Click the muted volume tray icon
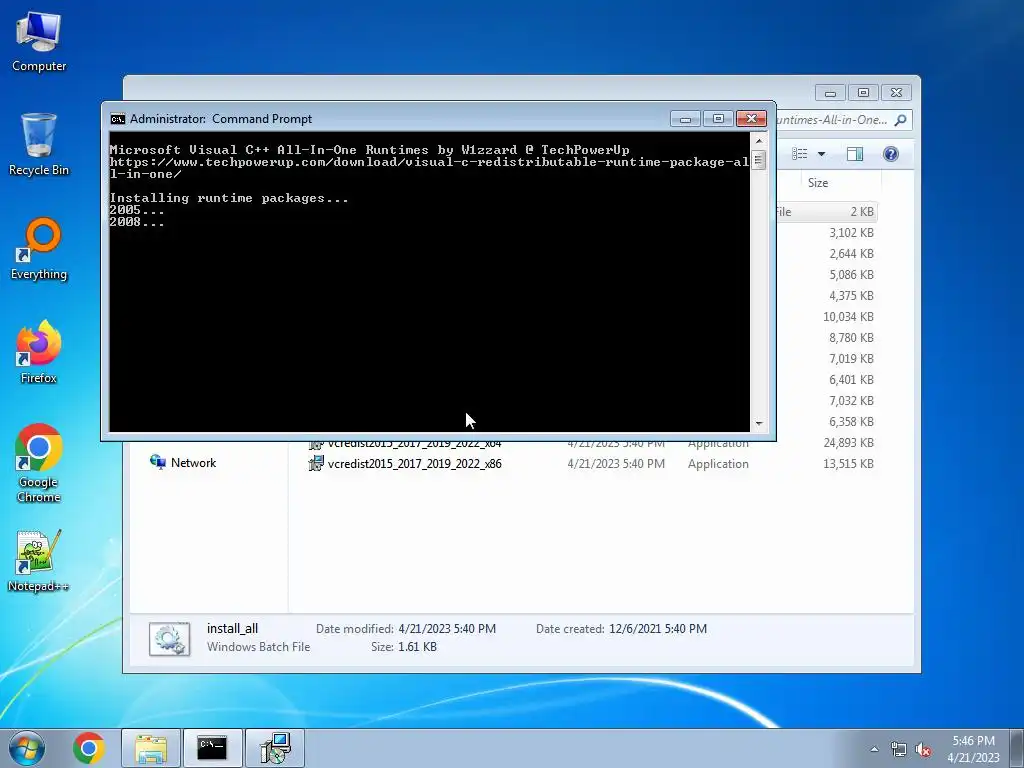1024x768 pixels. 923,749
